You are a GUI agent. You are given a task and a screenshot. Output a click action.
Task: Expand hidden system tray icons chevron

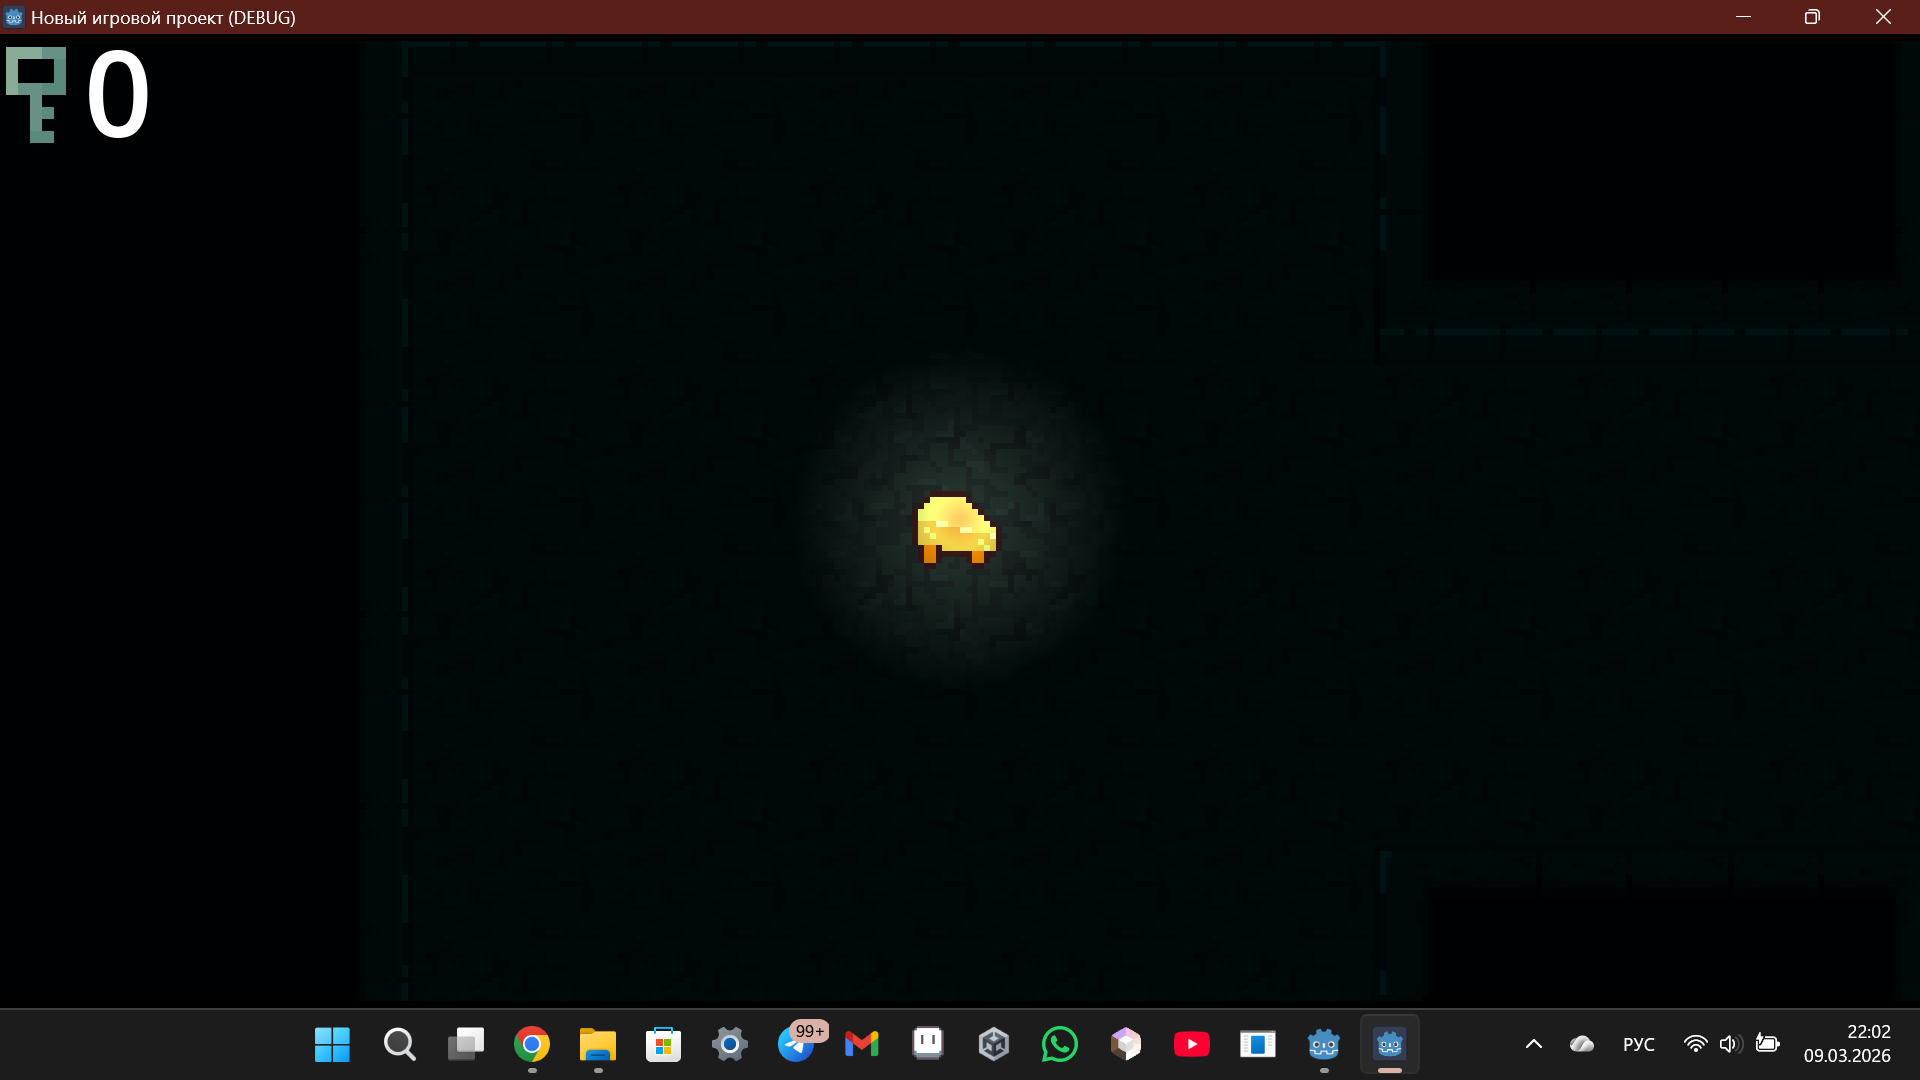point(1533,1044)
